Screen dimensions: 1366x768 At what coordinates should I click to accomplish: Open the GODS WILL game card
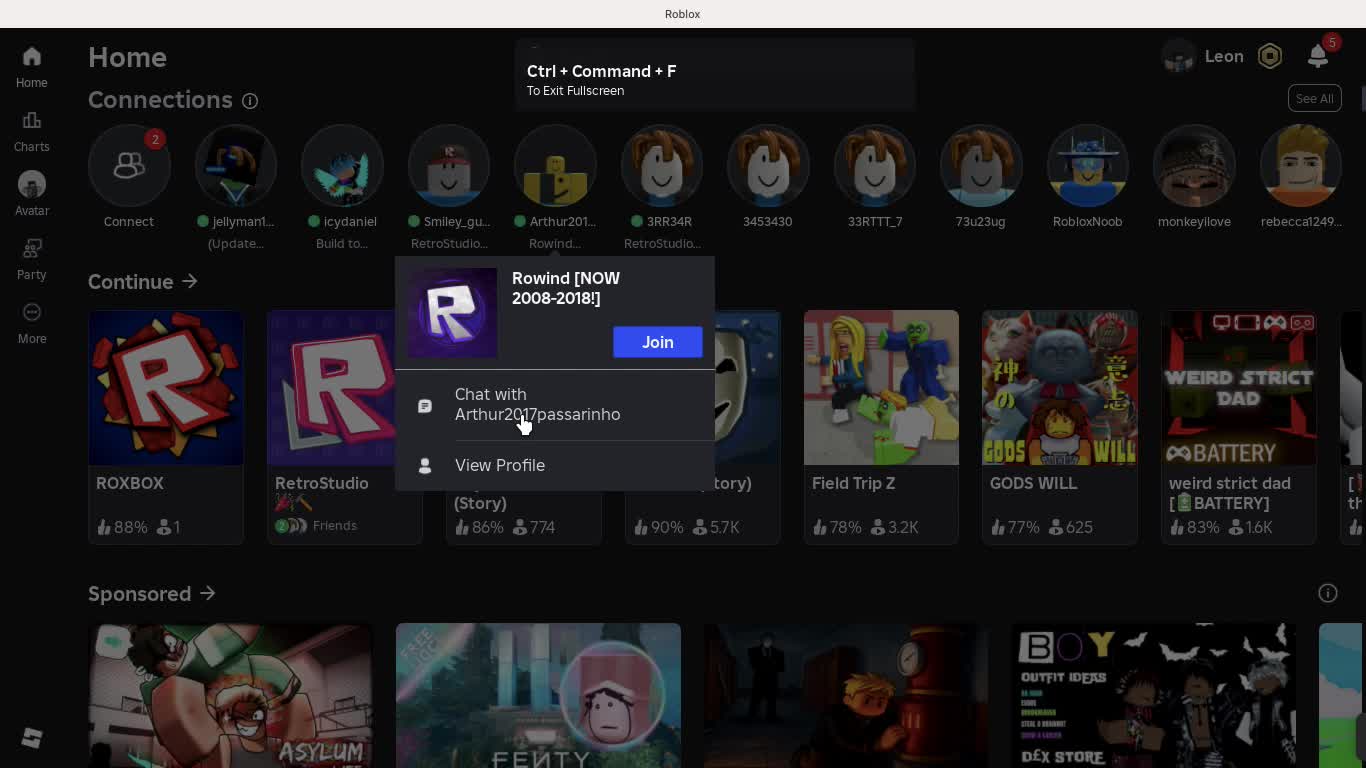(1059, 427)
